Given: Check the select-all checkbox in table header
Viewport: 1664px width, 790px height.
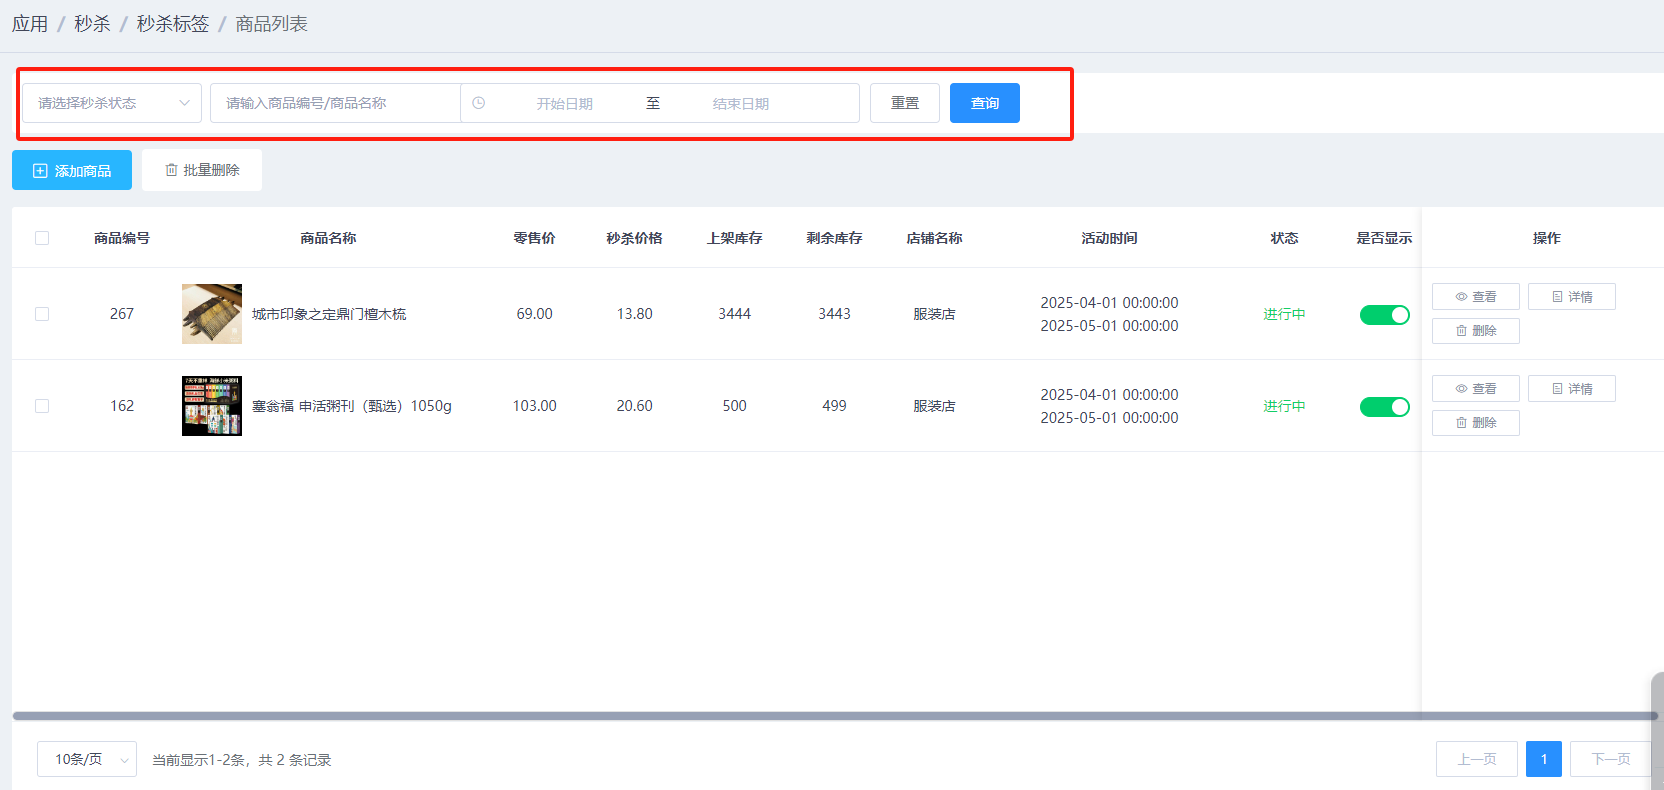Looking at the screenshot, I should (x=42, y=238).
